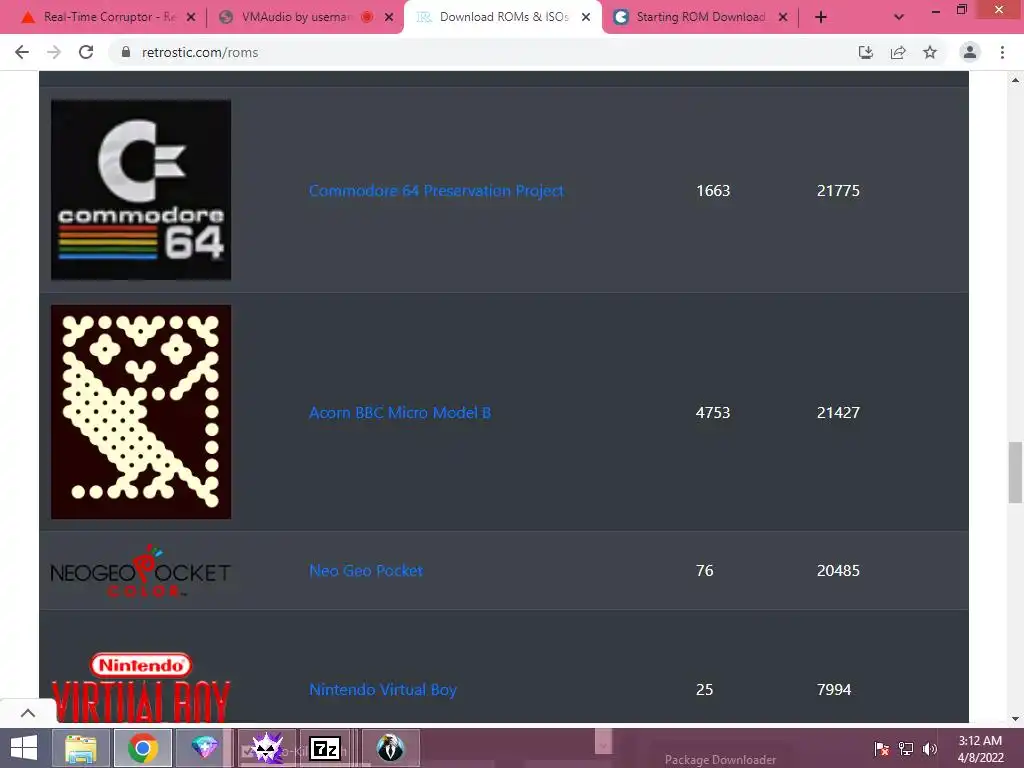
Task: Expand the downloads shelf chevron
Action: click(28, 713)
